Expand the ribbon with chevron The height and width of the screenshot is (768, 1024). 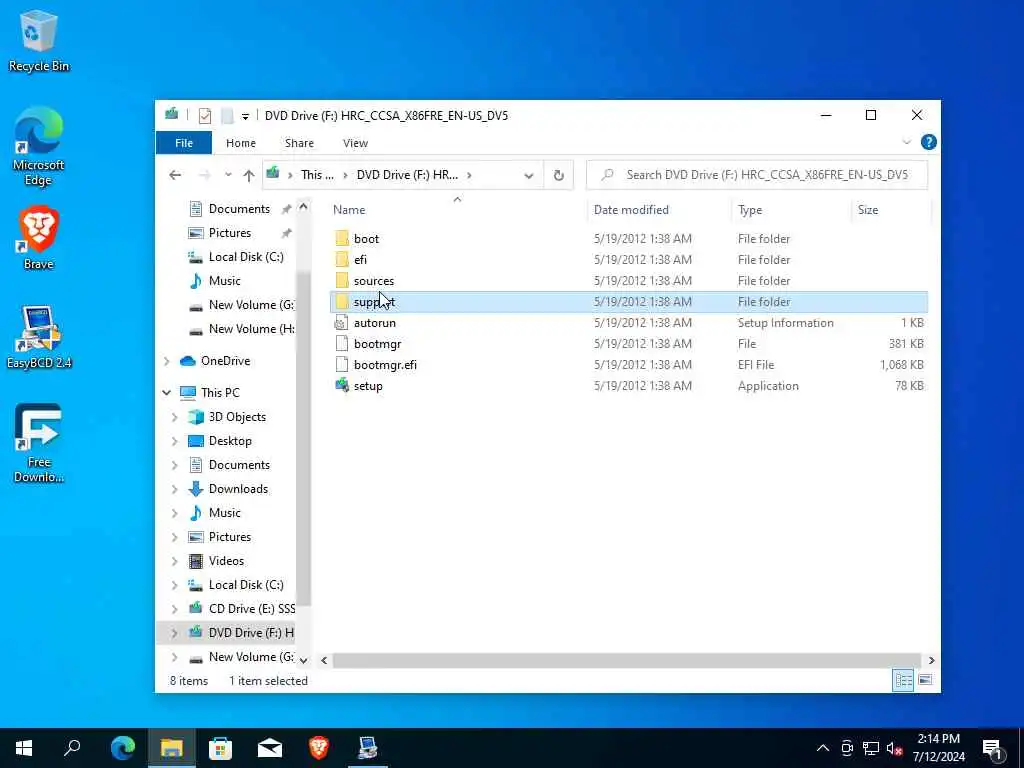click(x=906, y=142)
